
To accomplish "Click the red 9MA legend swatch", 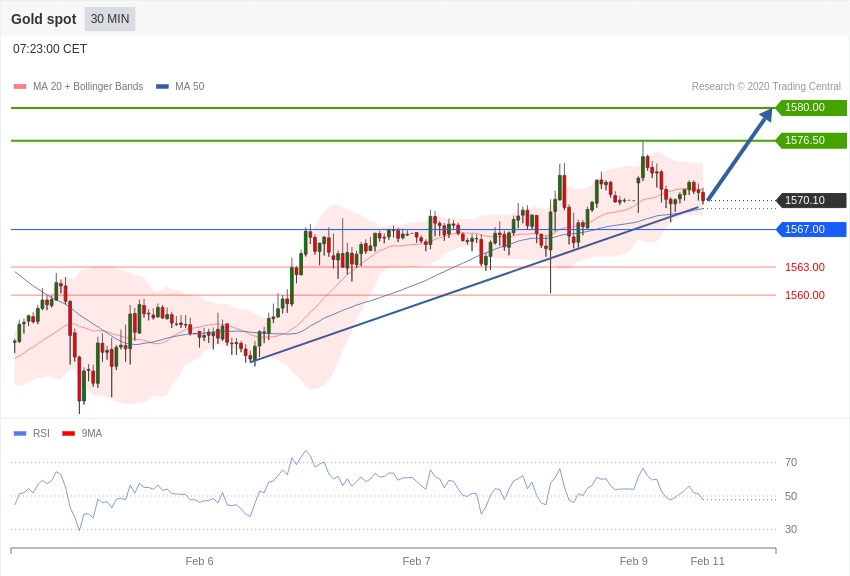I will tap(68, 433).
